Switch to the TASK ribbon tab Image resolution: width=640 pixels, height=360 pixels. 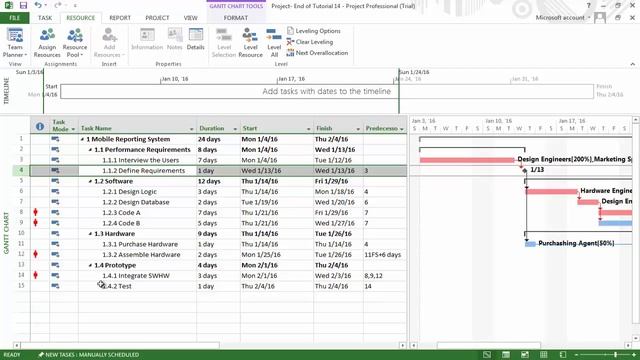tap(45, 18)
